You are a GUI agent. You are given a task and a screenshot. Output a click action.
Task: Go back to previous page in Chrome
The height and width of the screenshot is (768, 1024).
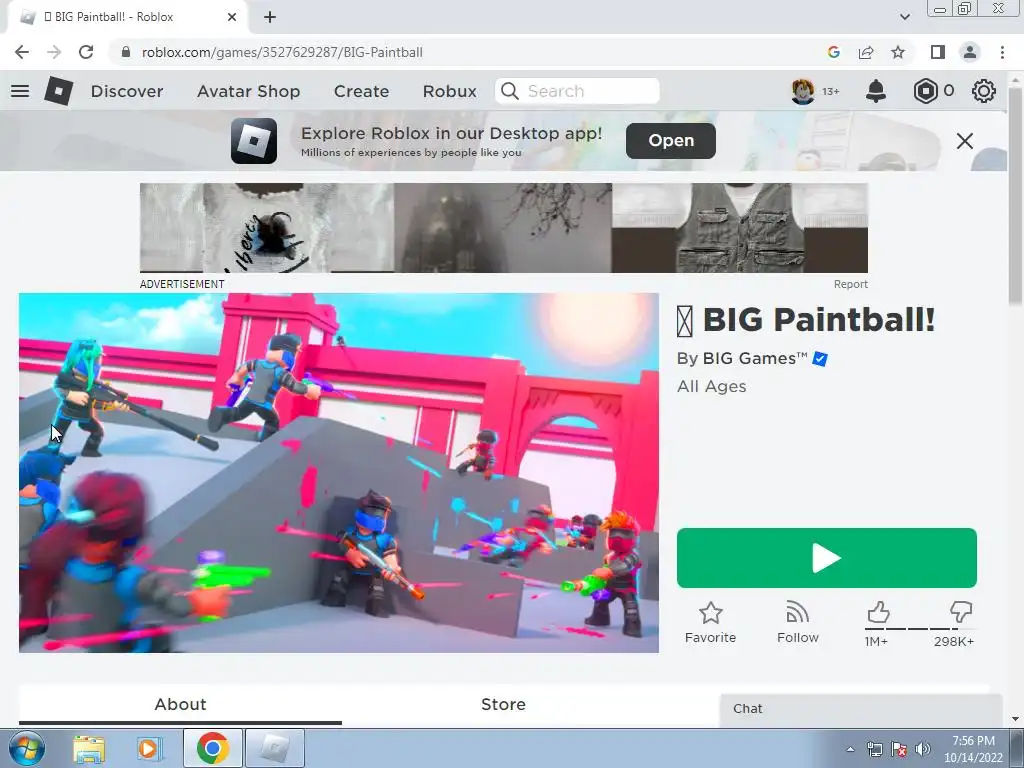click(22, 52)
